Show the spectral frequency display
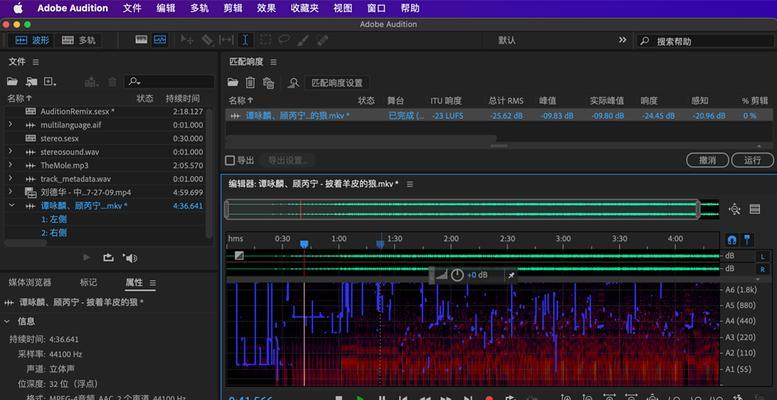 click(141, 40)
